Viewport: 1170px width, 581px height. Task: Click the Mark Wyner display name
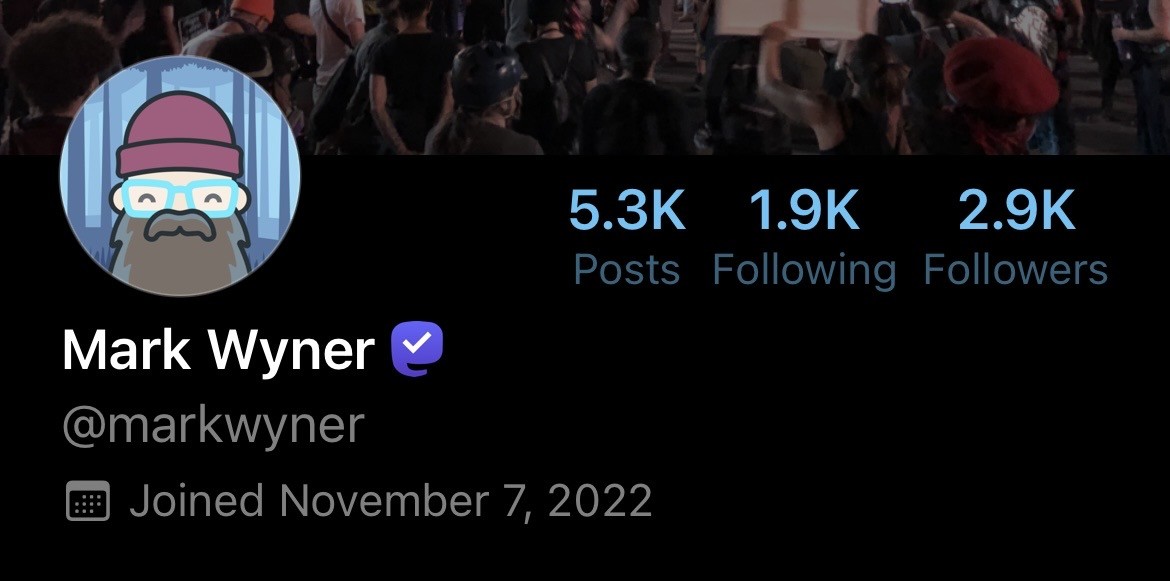coord(218,349)
